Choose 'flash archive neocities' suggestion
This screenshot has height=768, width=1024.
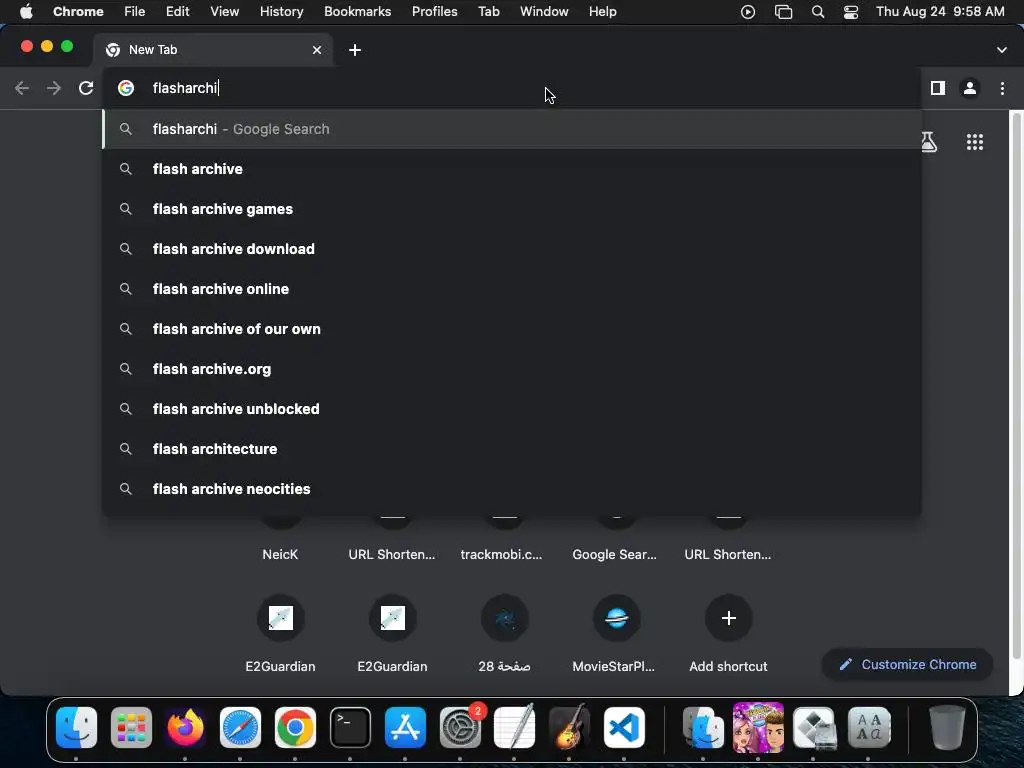[512, 488]
